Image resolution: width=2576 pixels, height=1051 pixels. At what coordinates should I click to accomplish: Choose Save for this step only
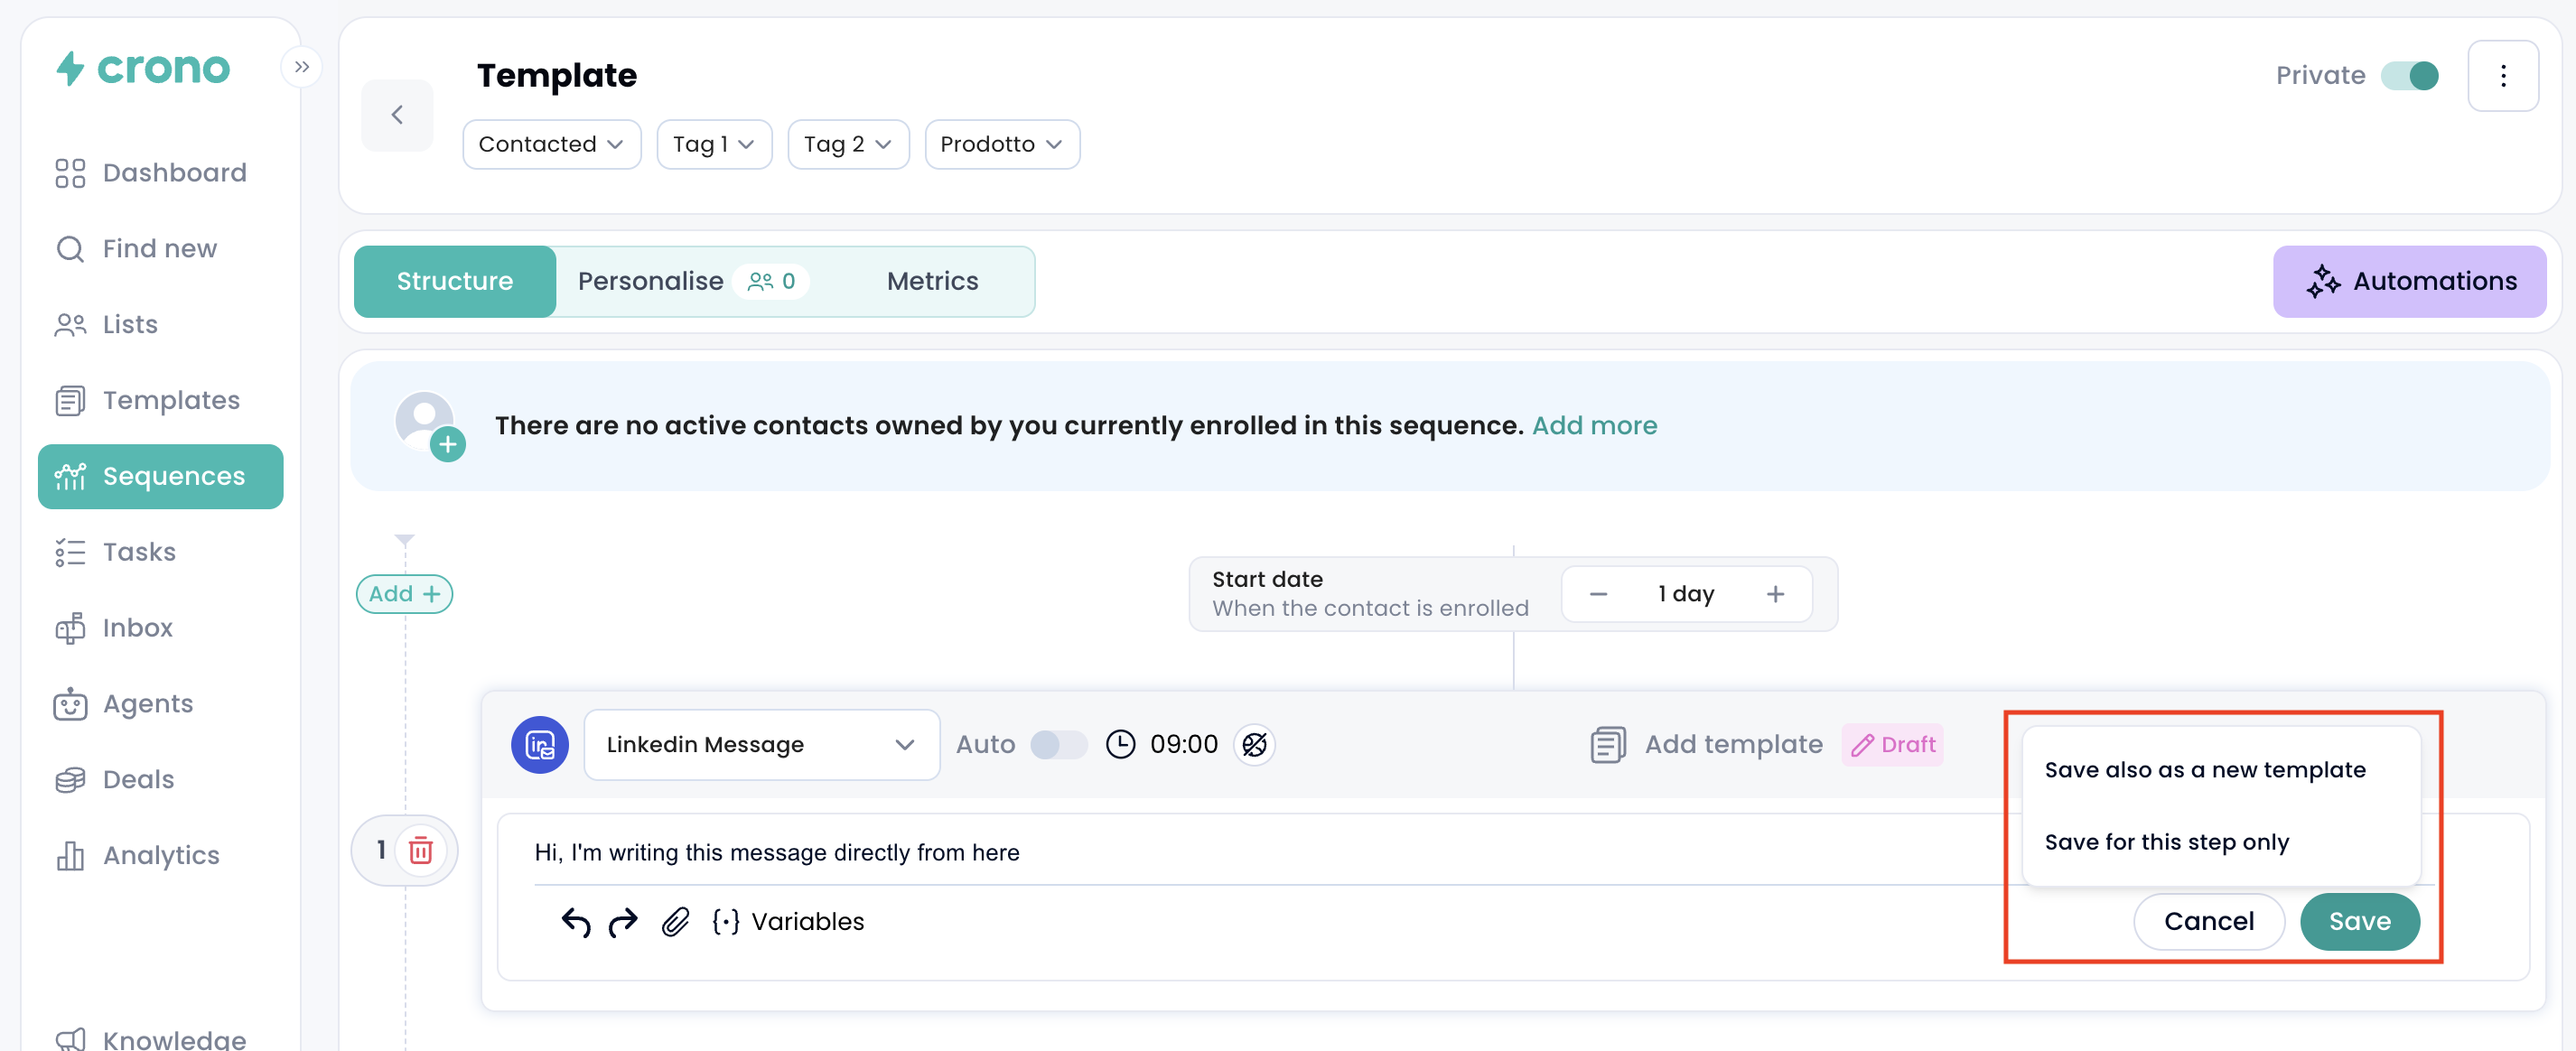click(2167, 842)
